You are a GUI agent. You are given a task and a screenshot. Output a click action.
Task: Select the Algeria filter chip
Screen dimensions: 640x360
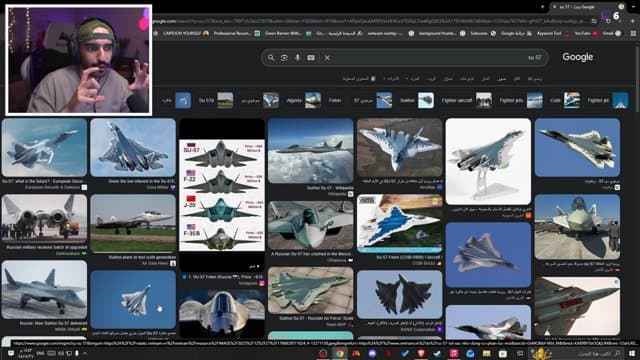click(x=304, y=100)
